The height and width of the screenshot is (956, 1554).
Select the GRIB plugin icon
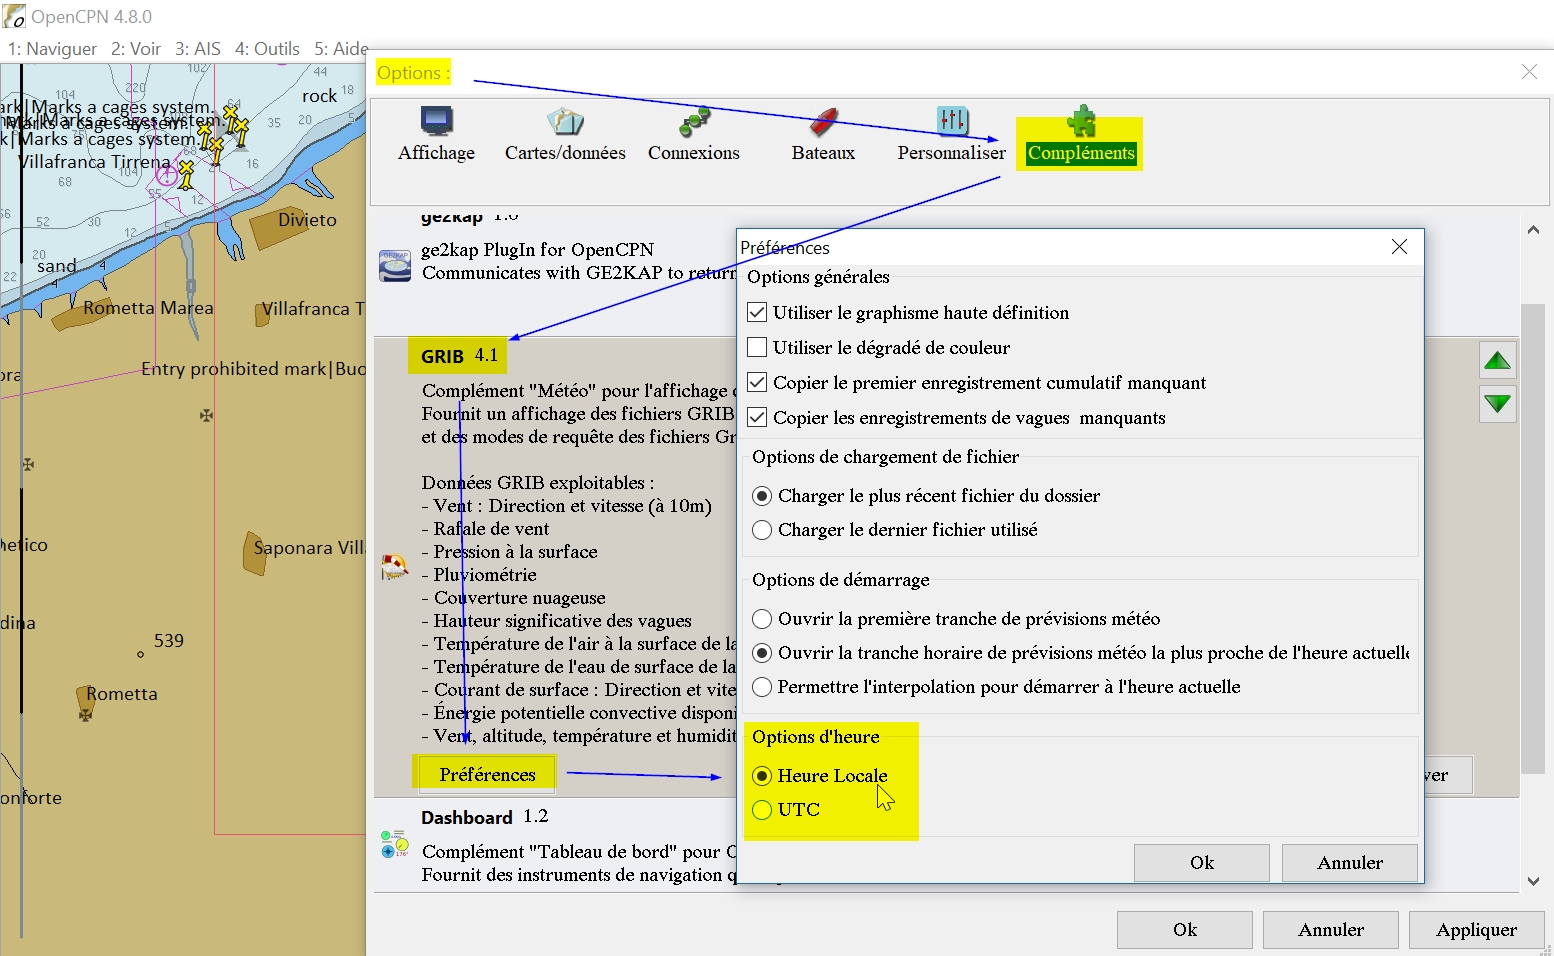point(395,567)
